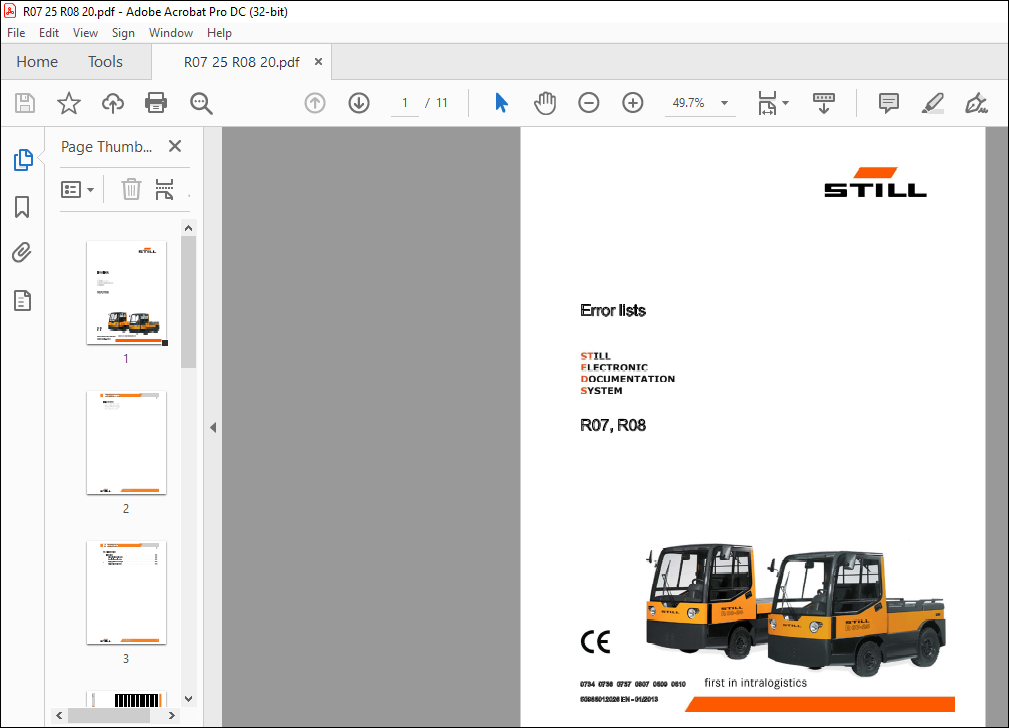The width and height of the screenshot is (1009, 728).
Task: Print the document with the printer icon
Action: (x=156, y=103)
